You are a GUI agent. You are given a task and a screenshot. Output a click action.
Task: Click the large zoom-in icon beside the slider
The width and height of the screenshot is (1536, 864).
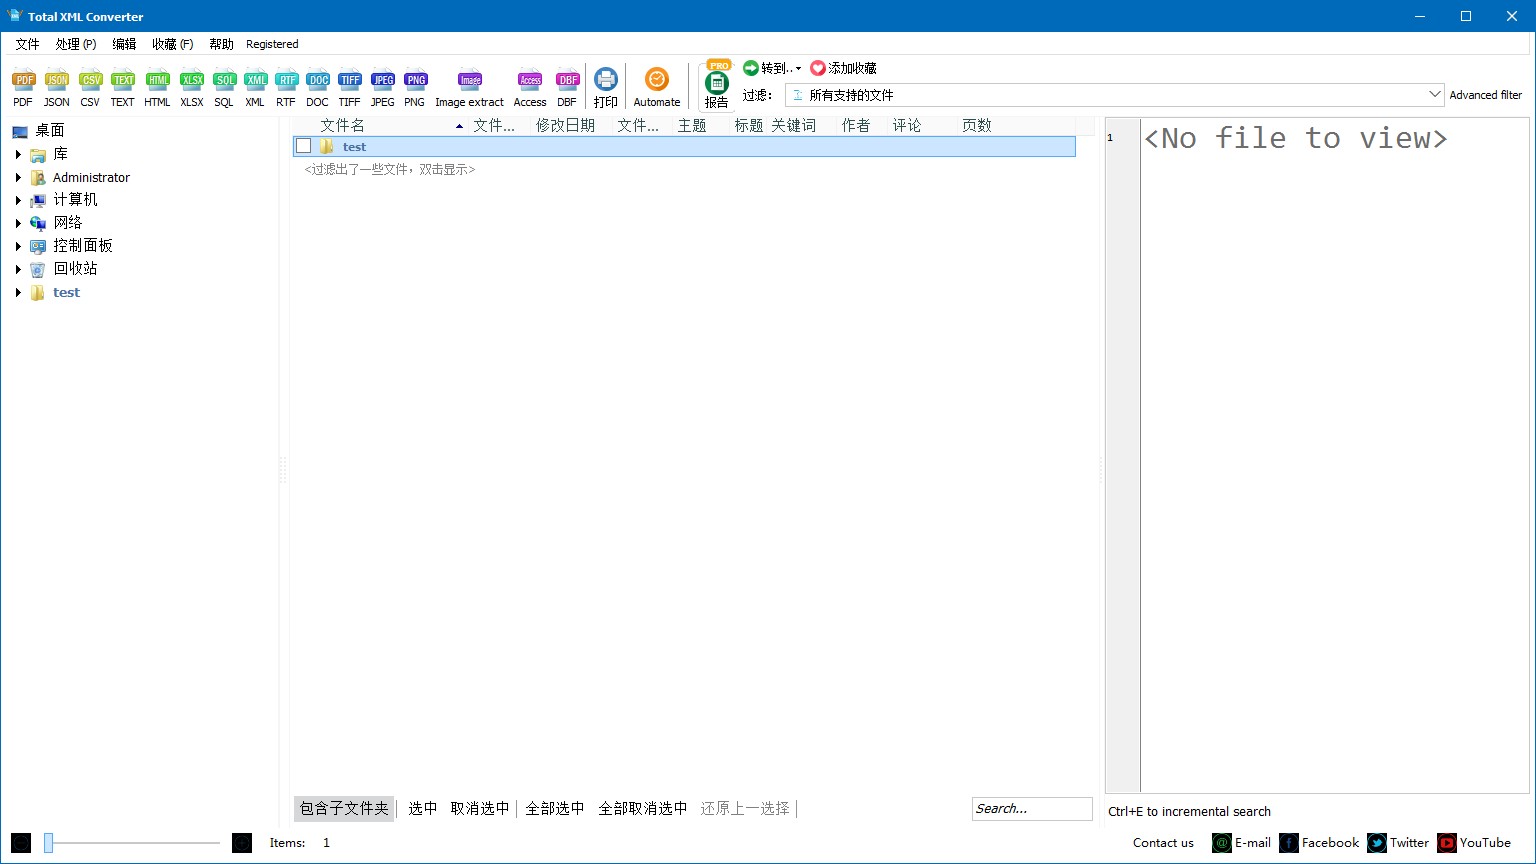point(242,843)
